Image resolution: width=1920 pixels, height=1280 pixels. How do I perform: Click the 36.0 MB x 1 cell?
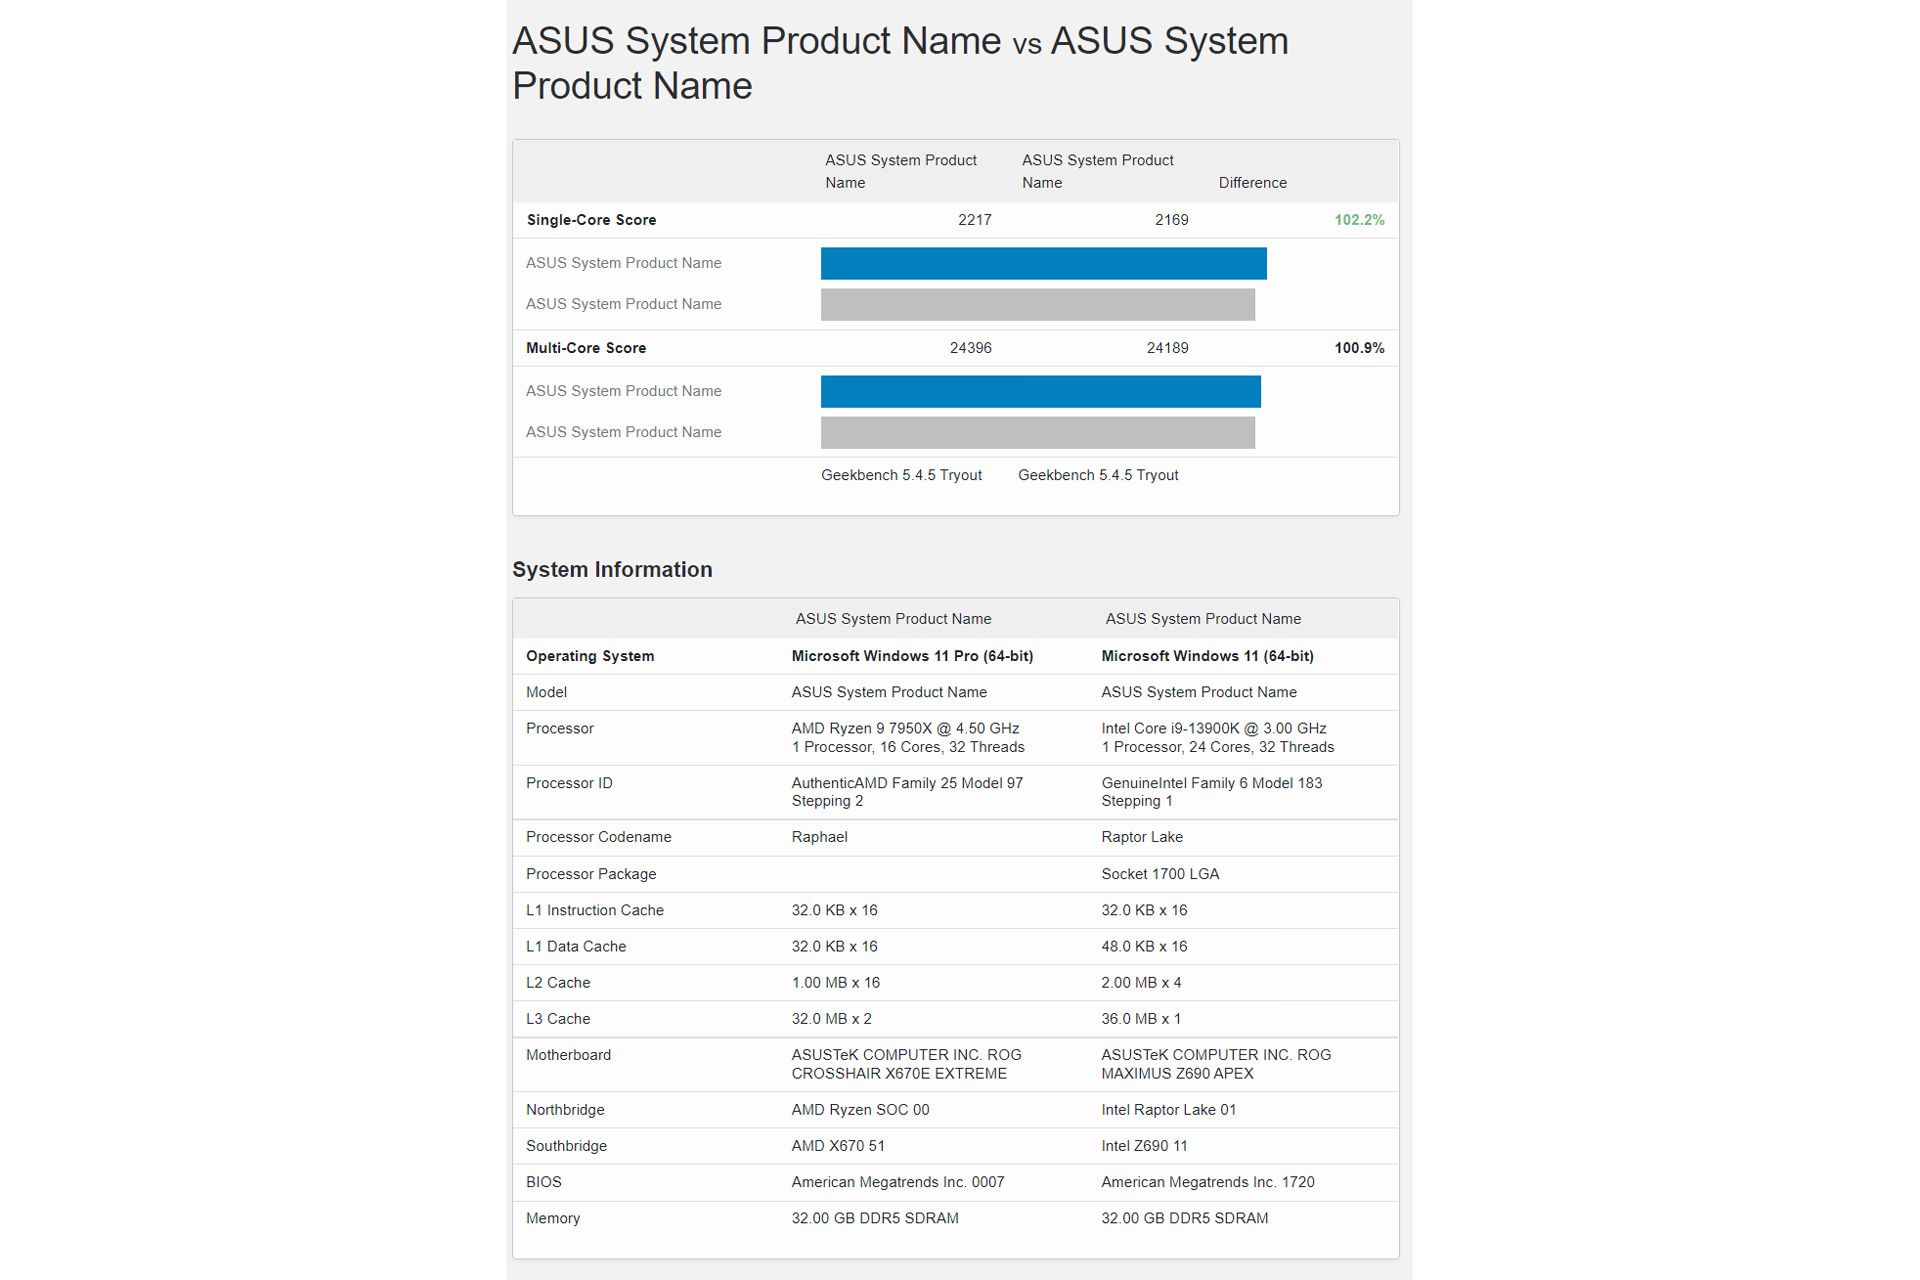[1141, 1019]
